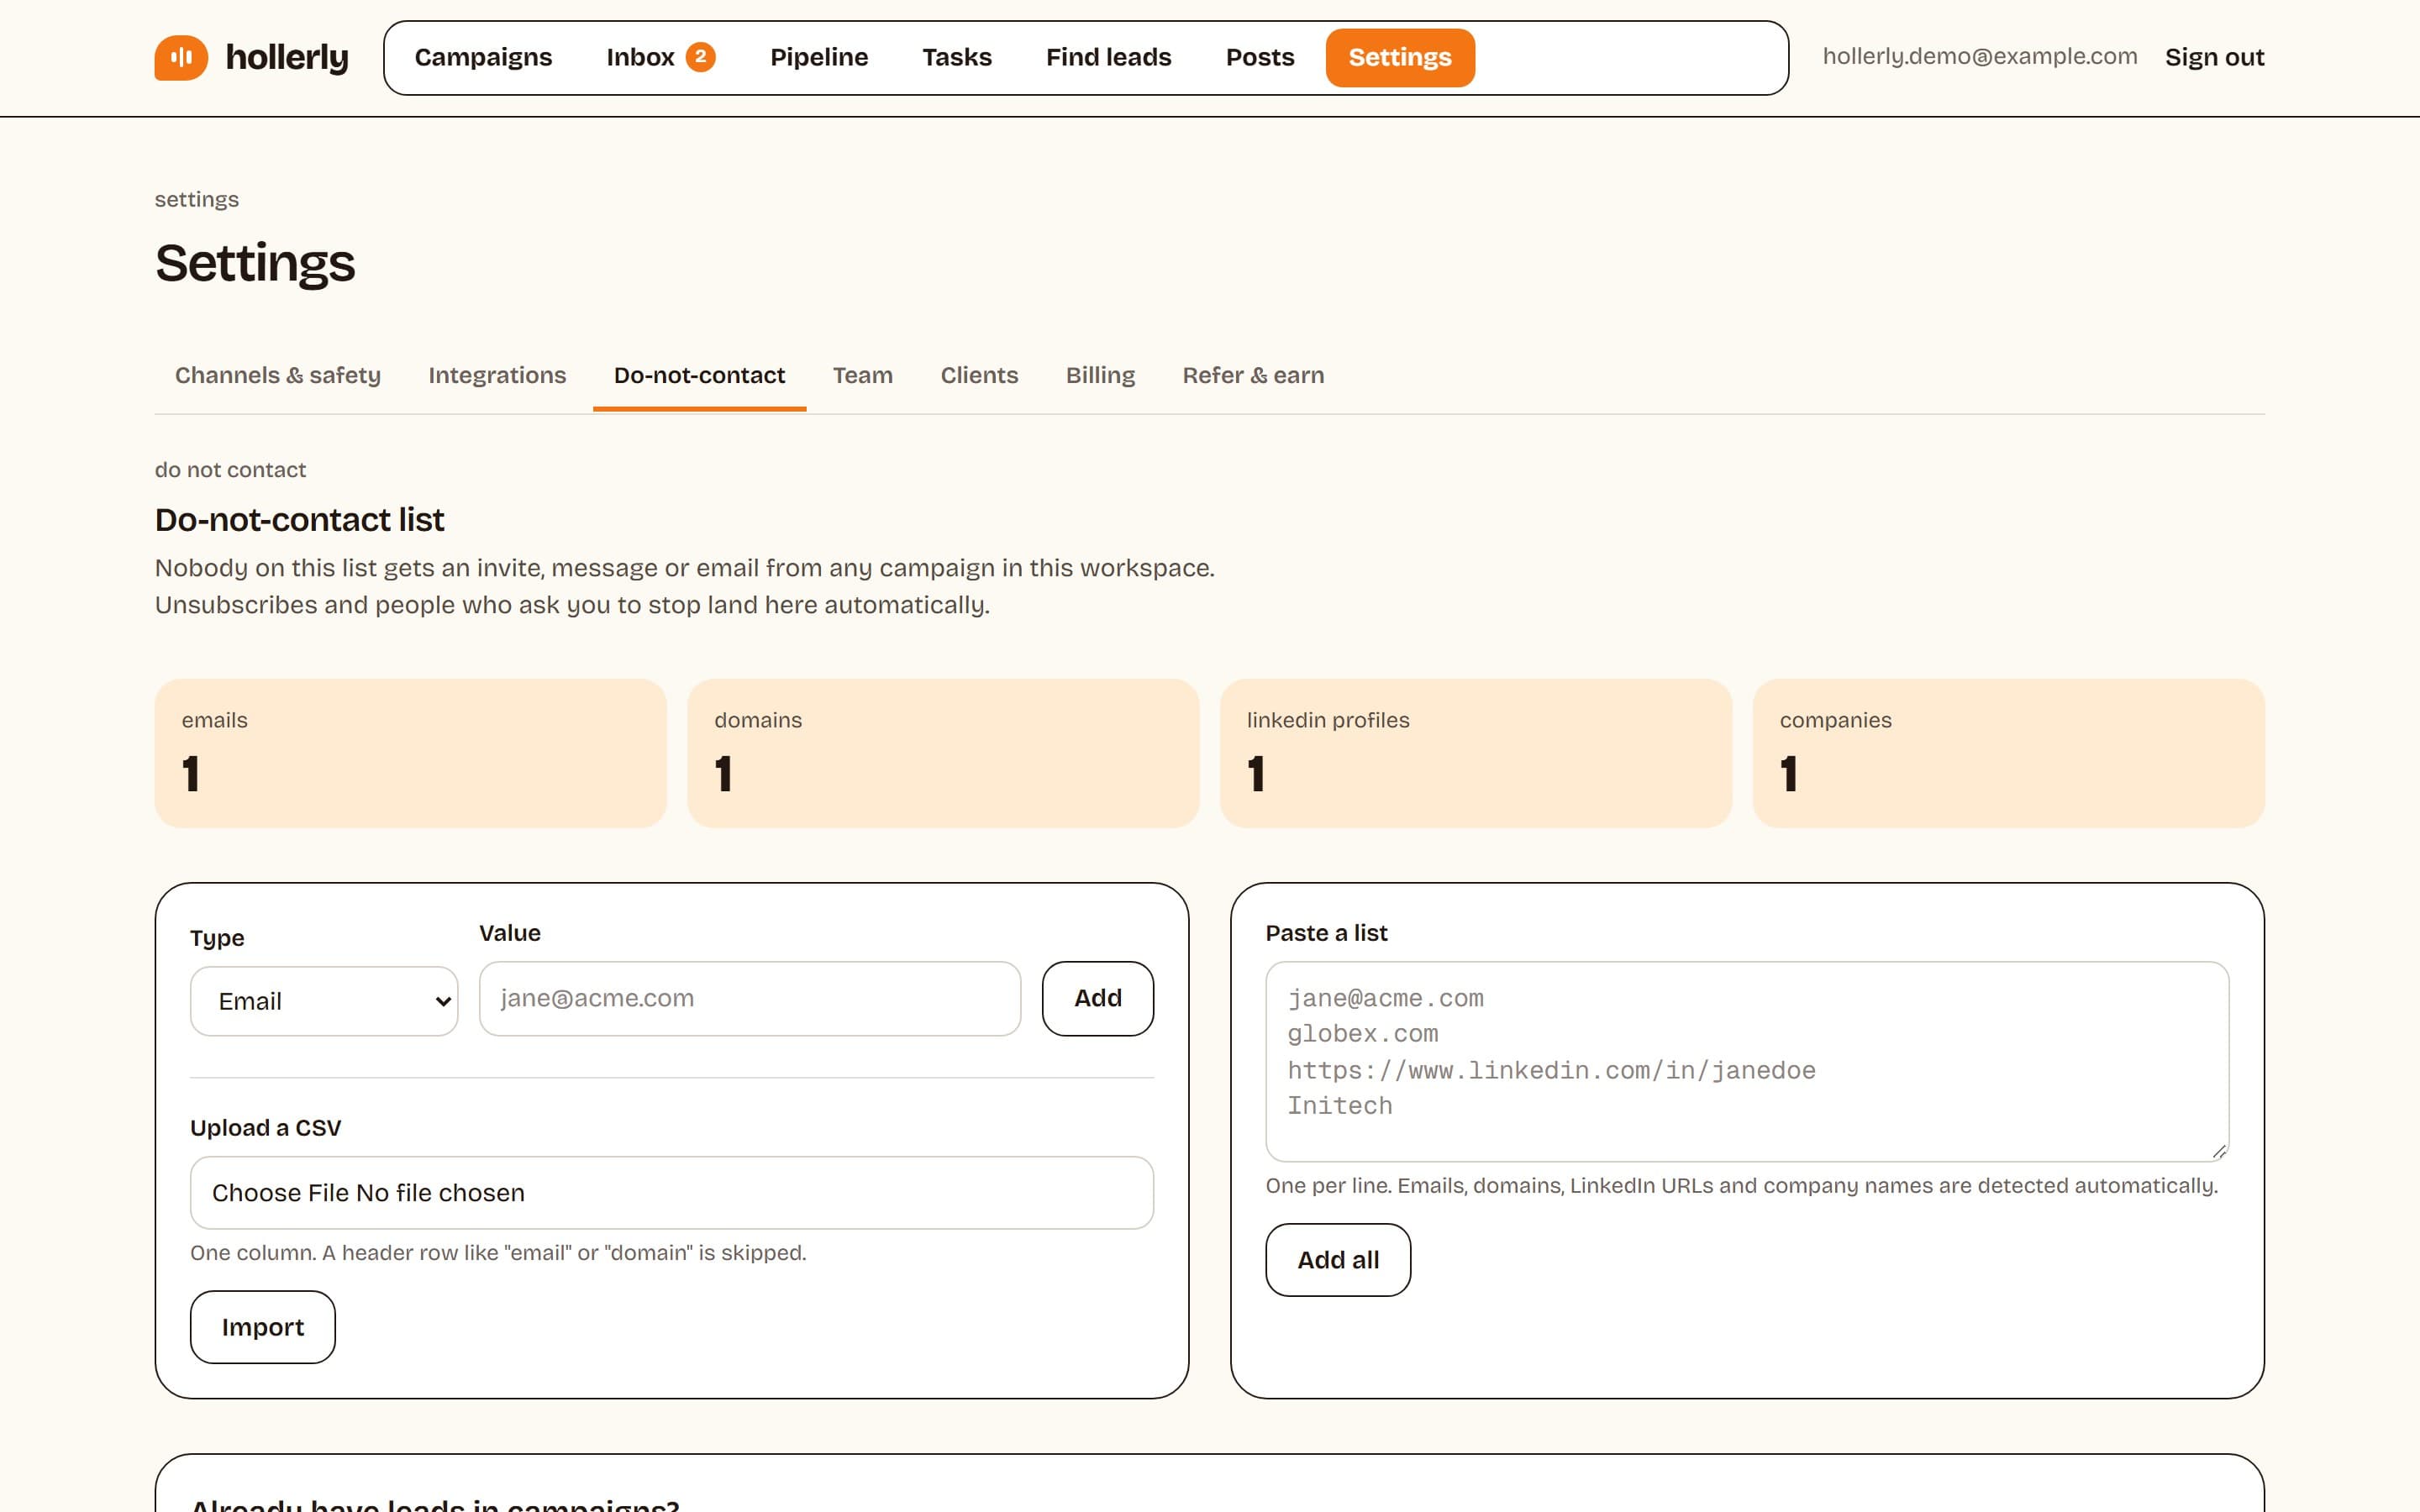
Task: Click the Add all button
Action: (1337, 1260)
